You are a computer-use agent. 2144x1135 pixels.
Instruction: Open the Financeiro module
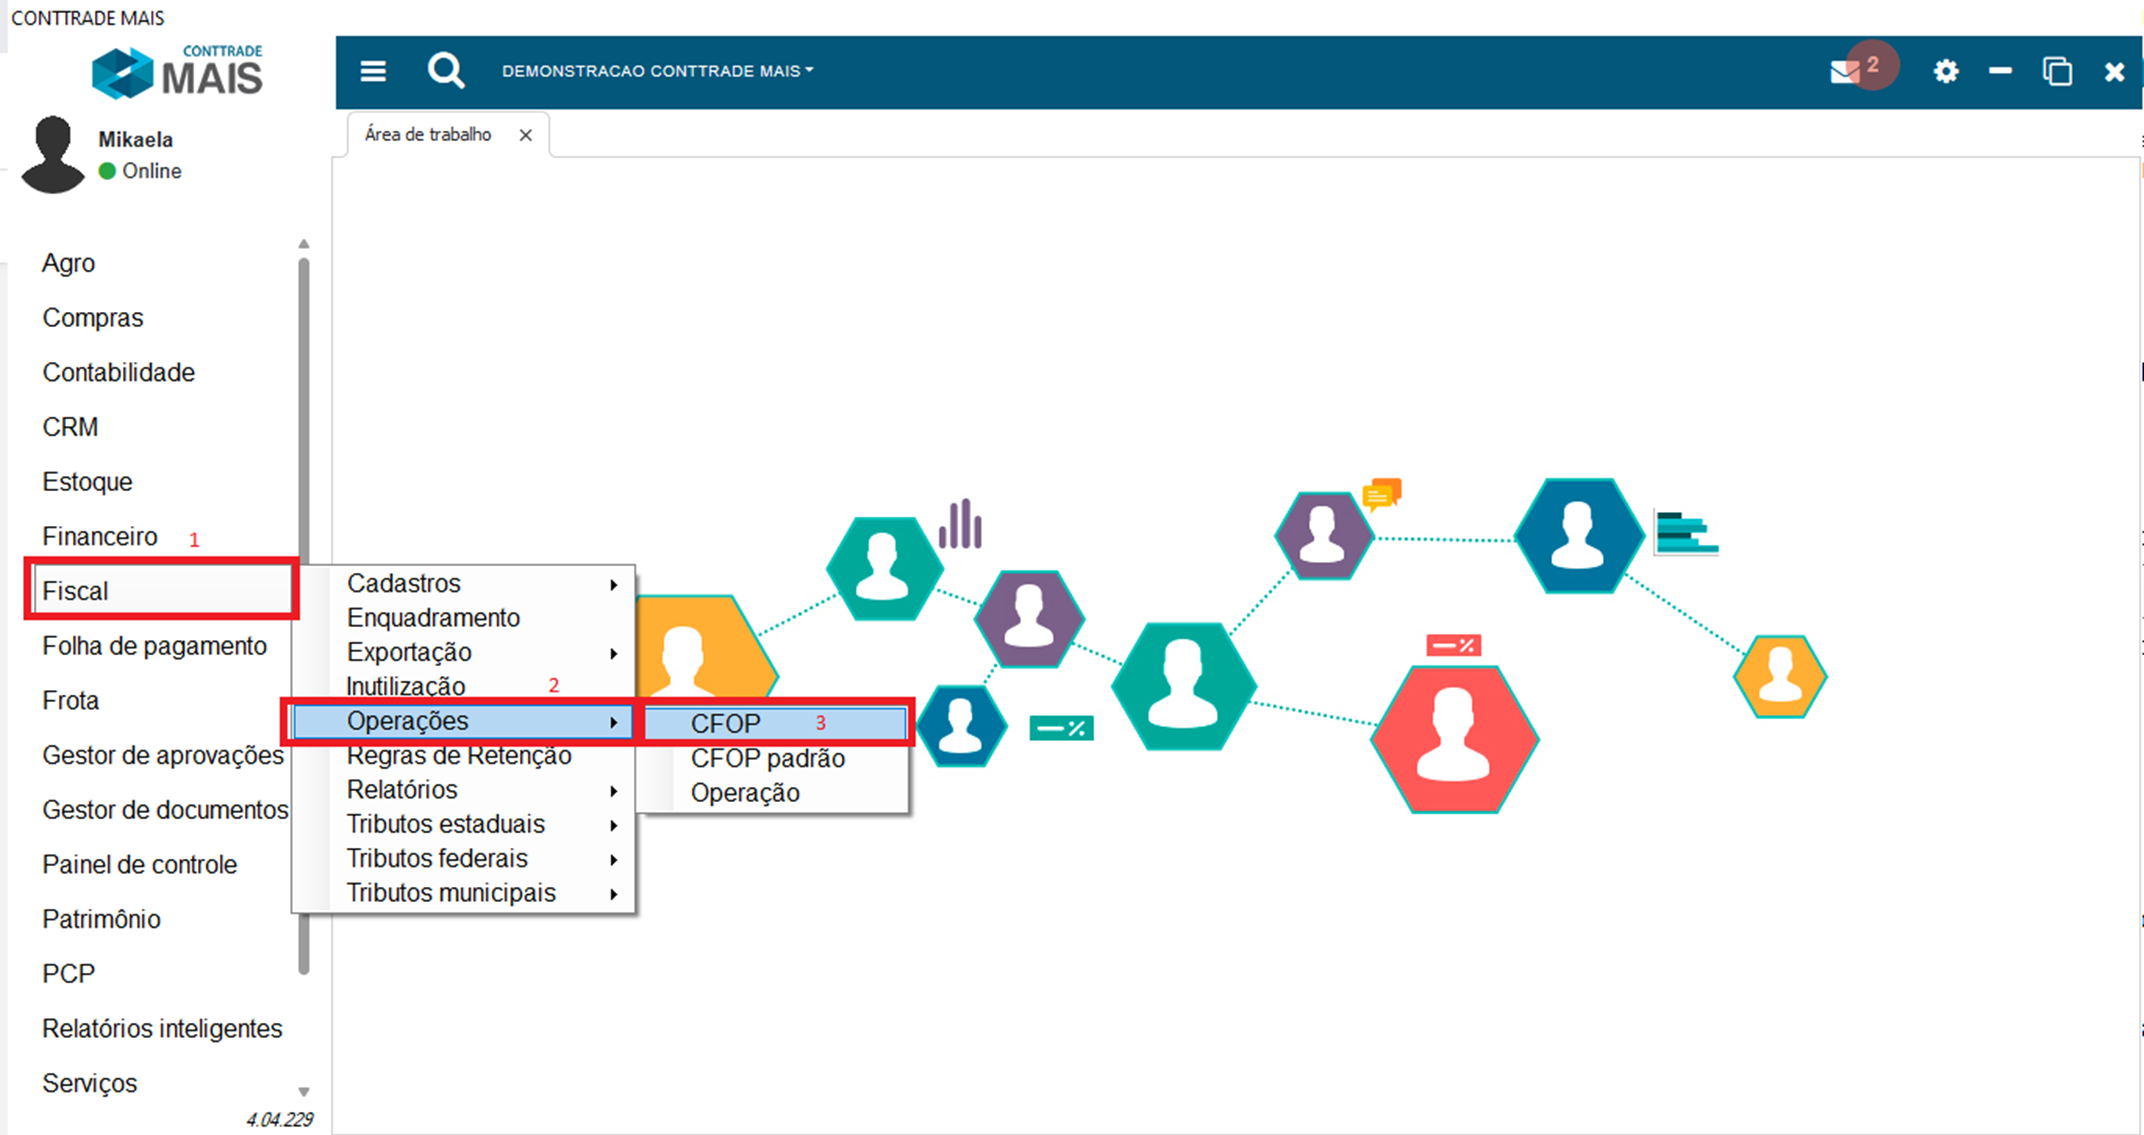click(x=100, y=537)
